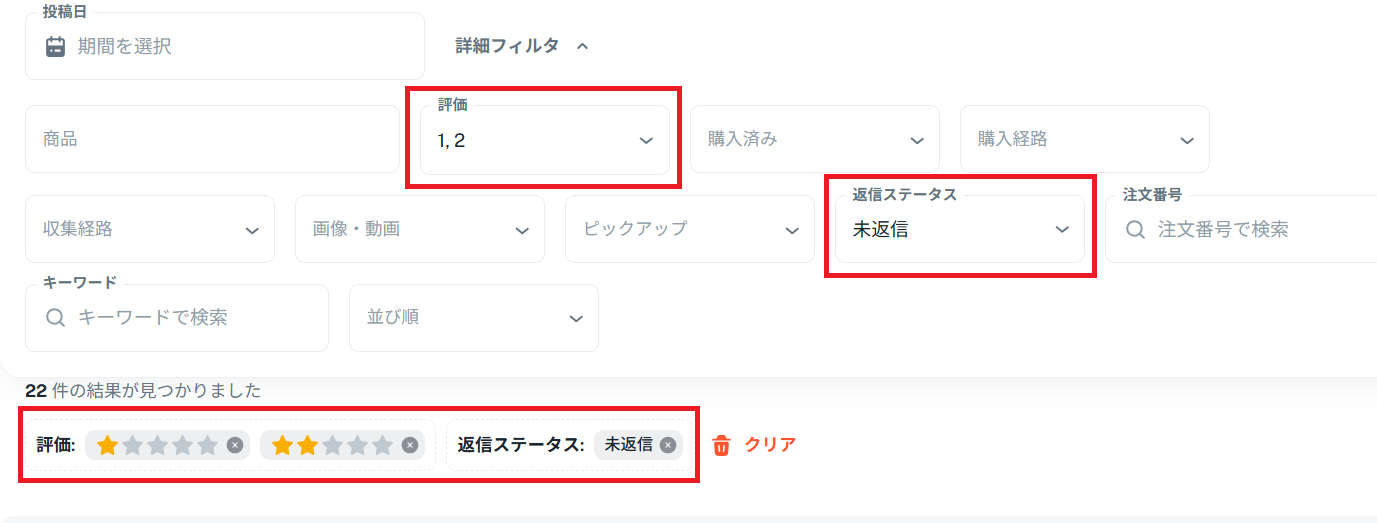The height and width of the screenshot is (523, 1377).
Task: Open the 評価 dropdown showing 1, 2
Action: coord(545,139)
